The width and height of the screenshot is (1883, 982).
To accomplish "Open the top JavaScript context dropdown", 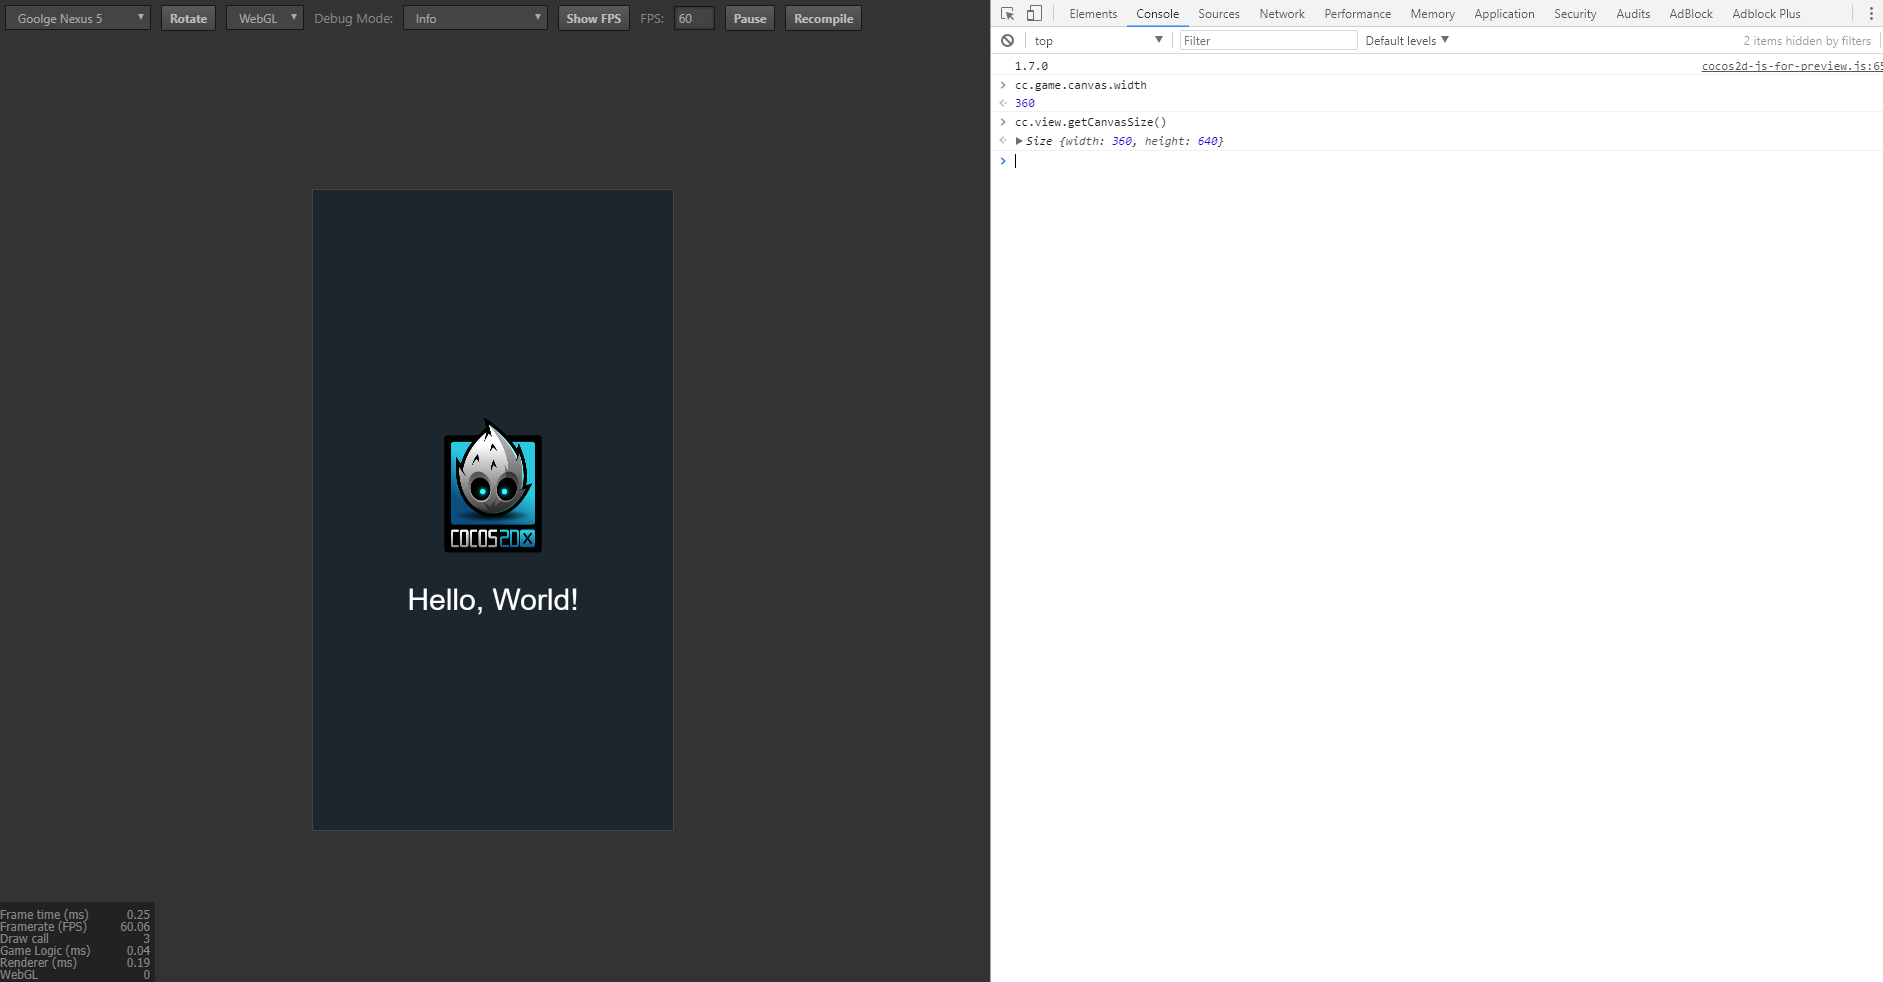I will [x=1098, y=41].
